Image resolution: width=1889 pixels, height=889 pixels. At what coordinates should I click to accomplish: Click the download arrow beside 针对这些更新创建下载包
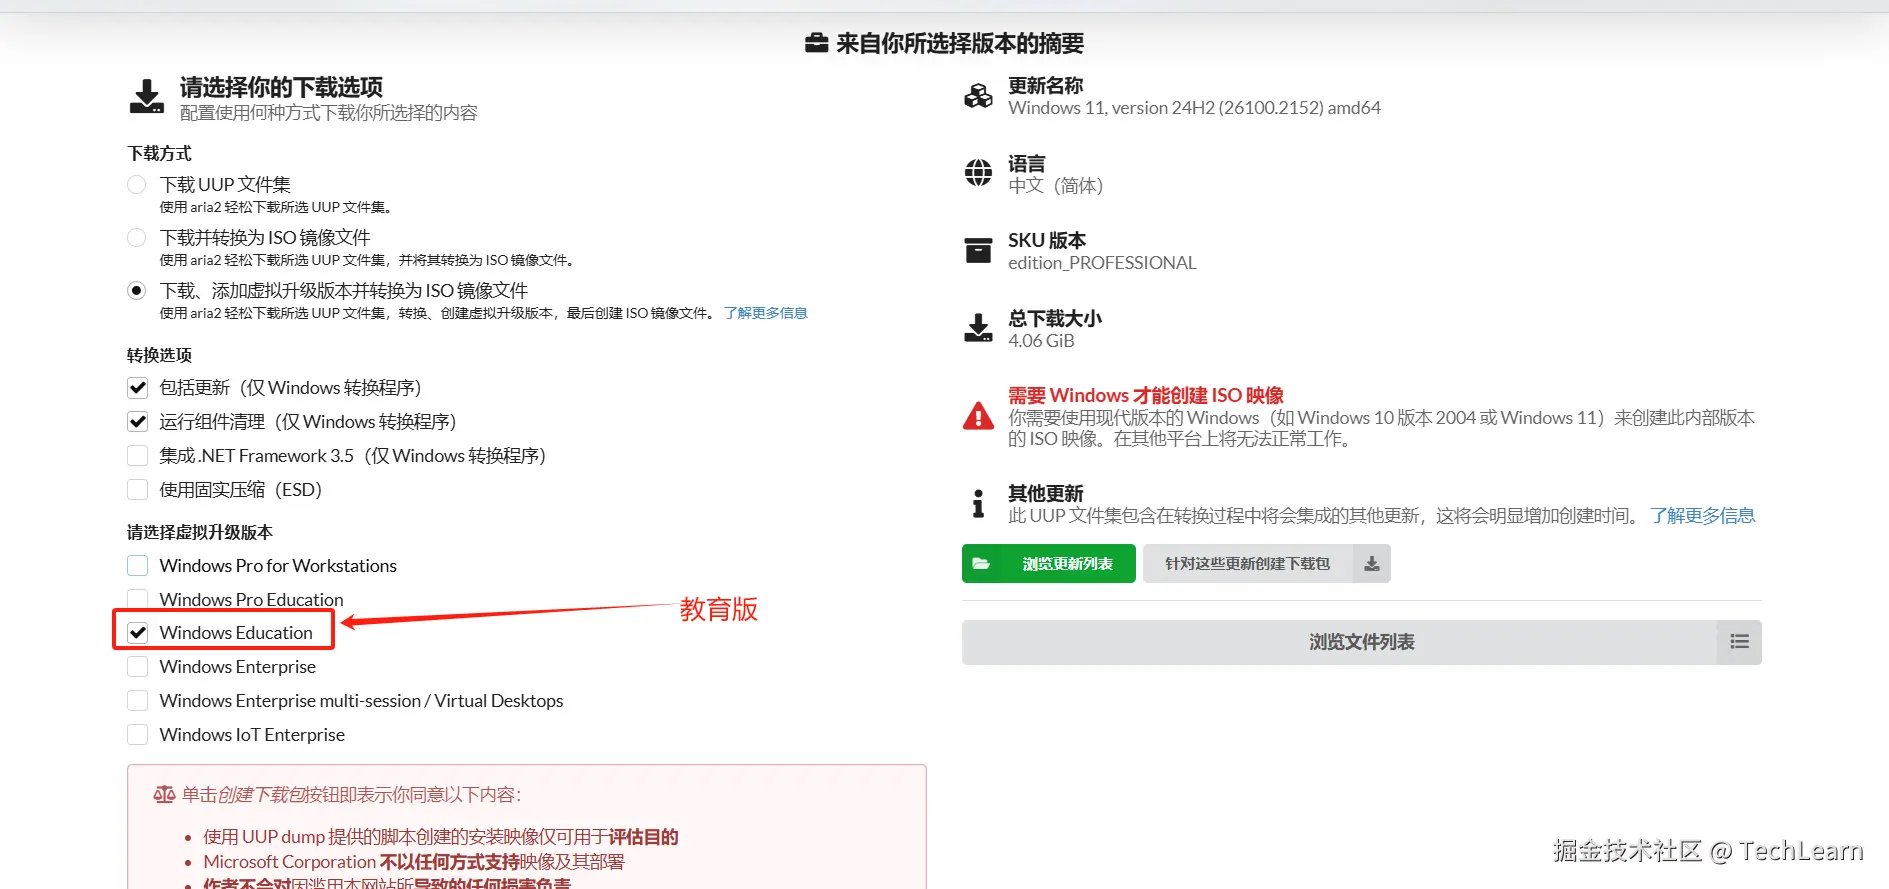pos(1372,564)
